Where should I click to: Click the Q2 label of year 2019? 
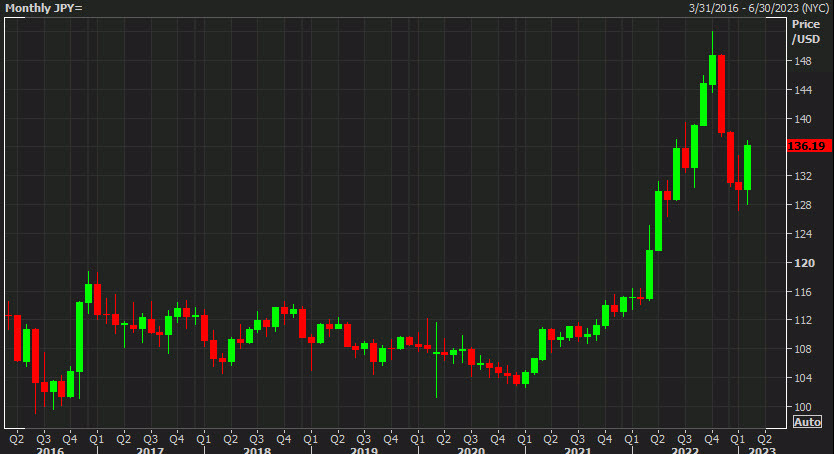pos(337,439)
